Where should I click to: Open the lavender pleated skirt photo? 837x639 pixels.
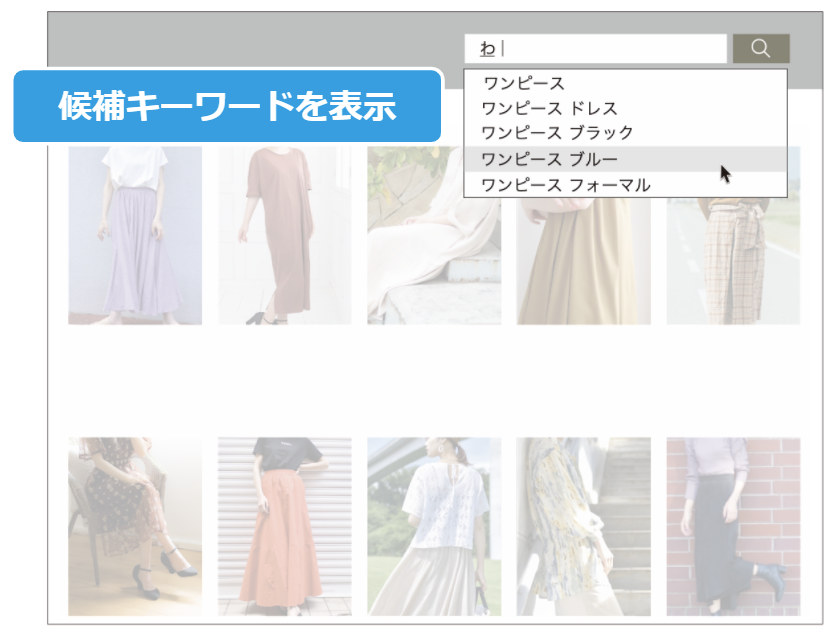(x=135, y=235)
